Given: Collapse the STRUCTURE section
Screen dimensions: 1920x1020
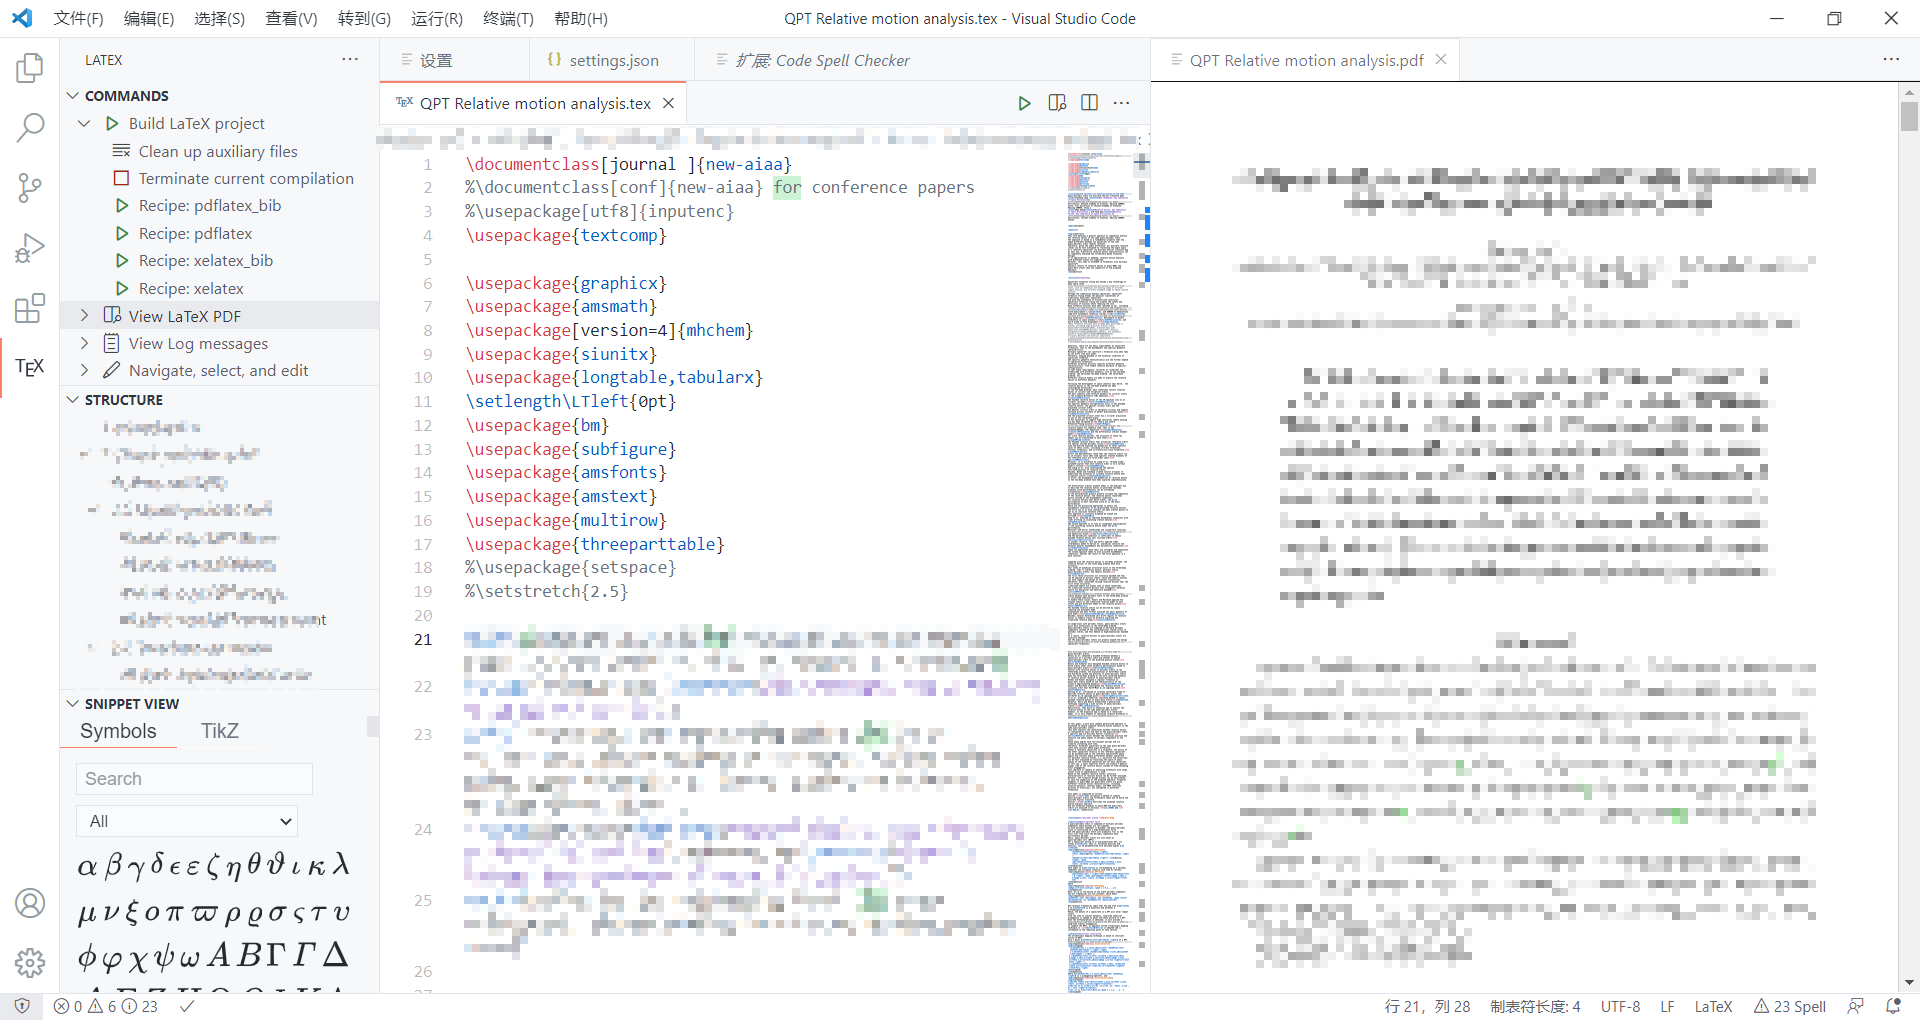Looking at the screenshot, I should coord(72,399).
